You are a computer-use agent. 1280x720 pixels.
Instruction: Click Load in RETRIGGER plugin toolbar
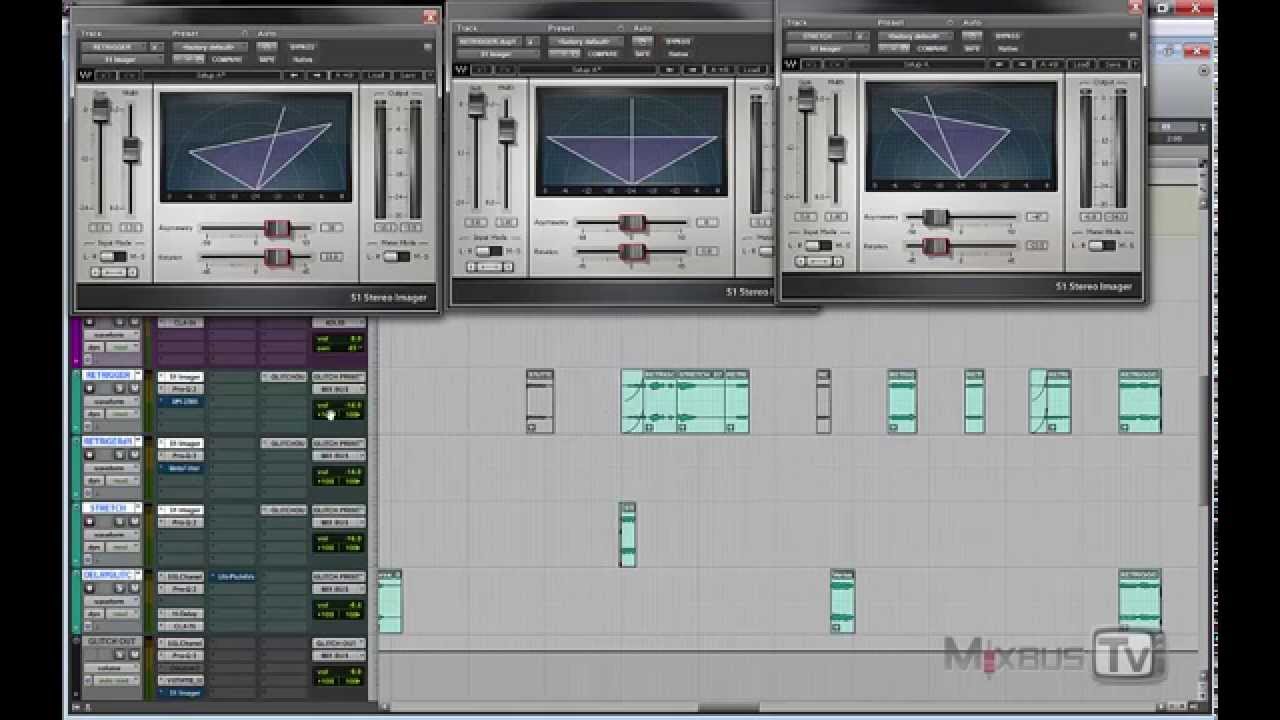(376, 76)
